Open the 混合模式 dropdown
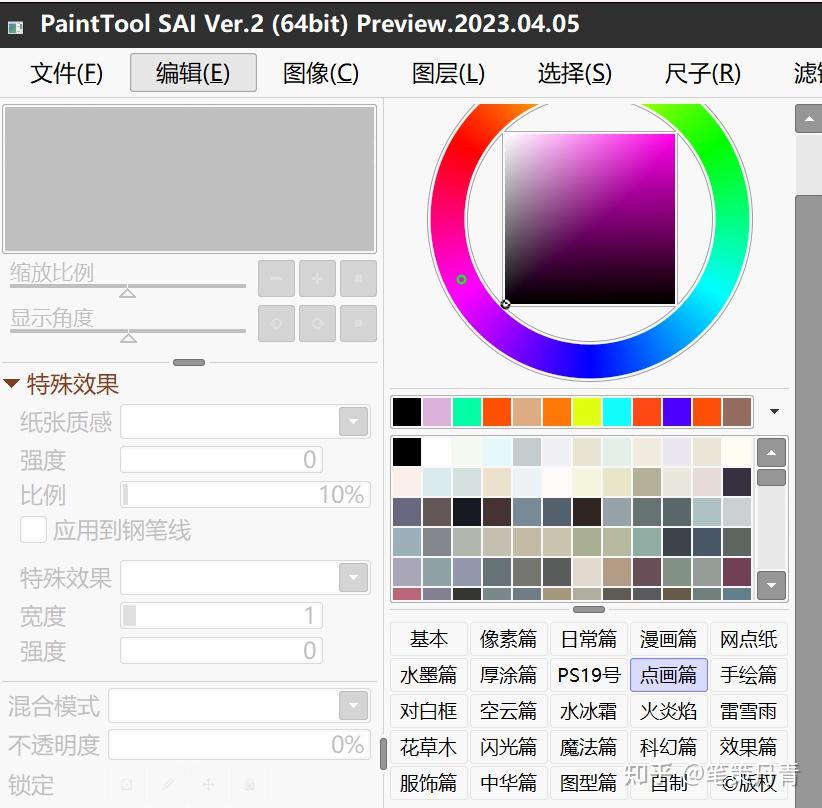 [x=352, y=705]
